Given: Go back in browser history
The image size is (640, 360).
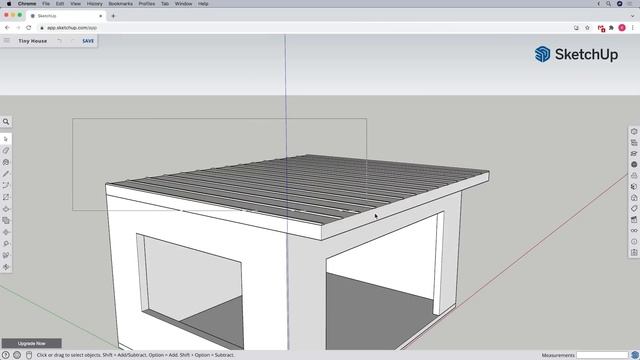Looking at the screenshot, I should tap(7, 28).
